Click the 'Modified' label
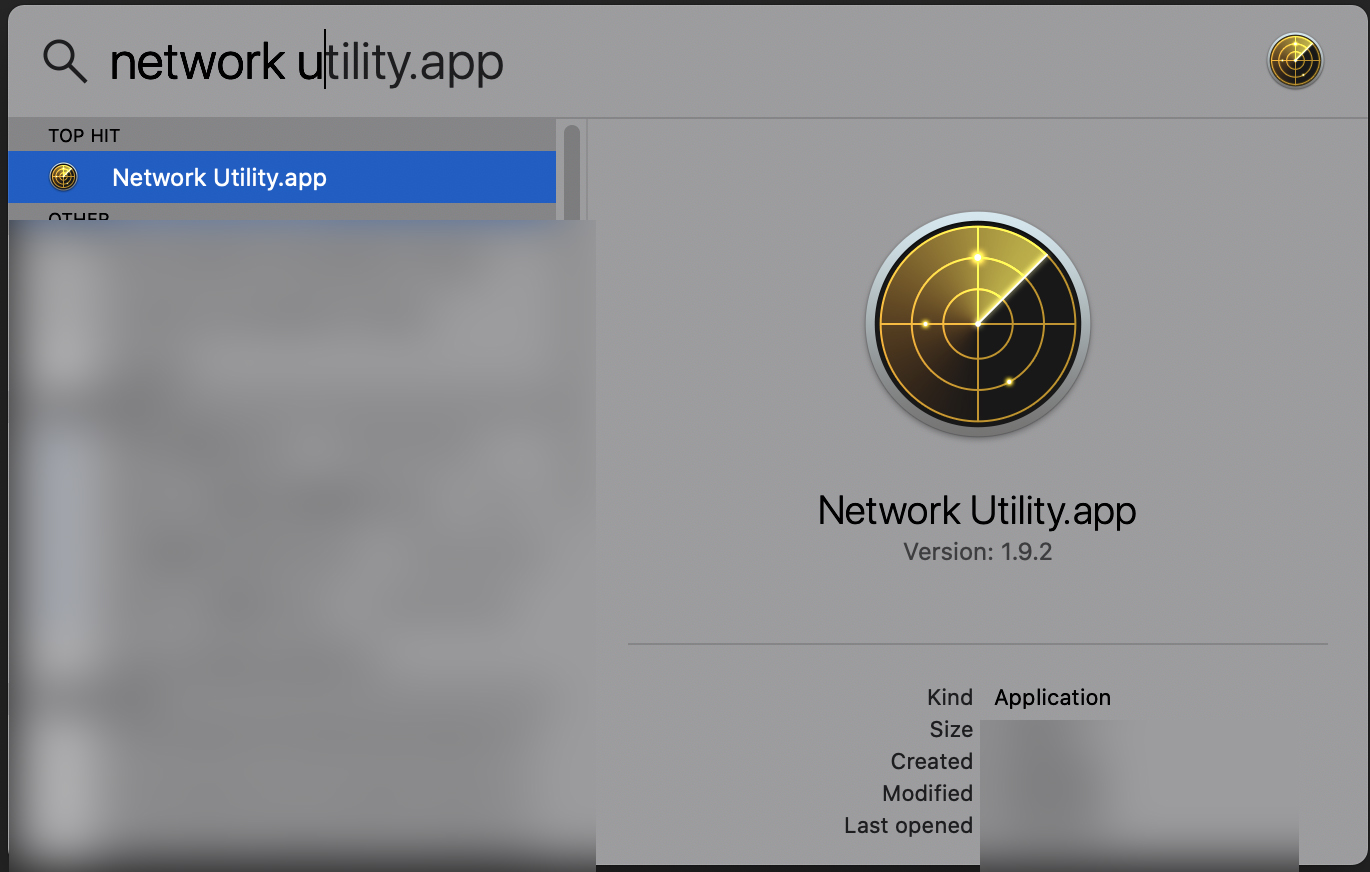Screen dimensions: 1370x872 [927, 793]
